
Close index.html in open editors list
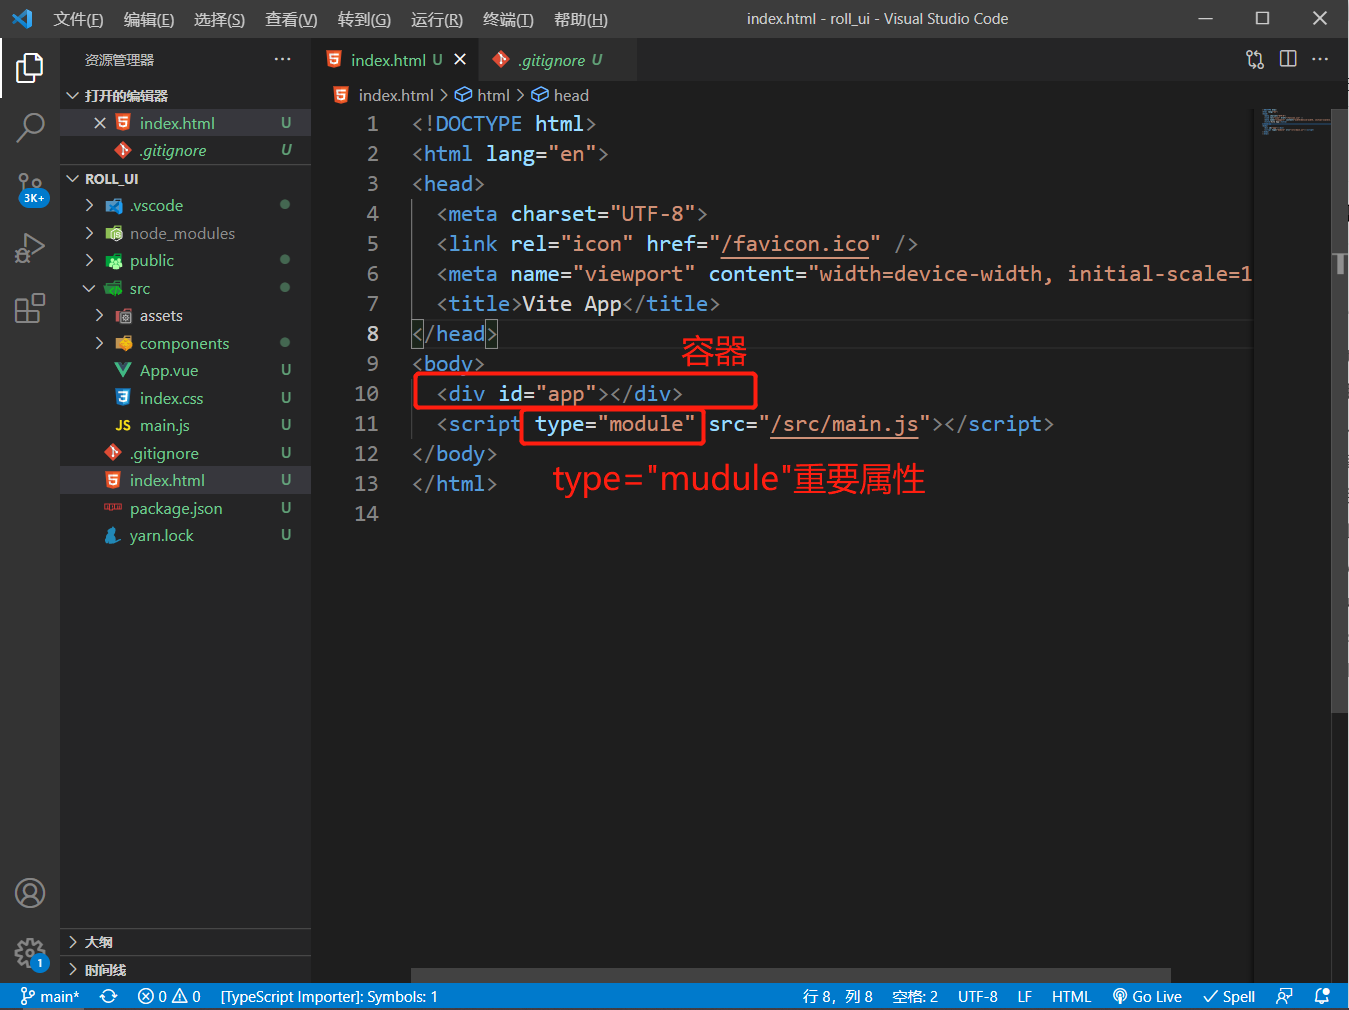(x=100, y=123)
